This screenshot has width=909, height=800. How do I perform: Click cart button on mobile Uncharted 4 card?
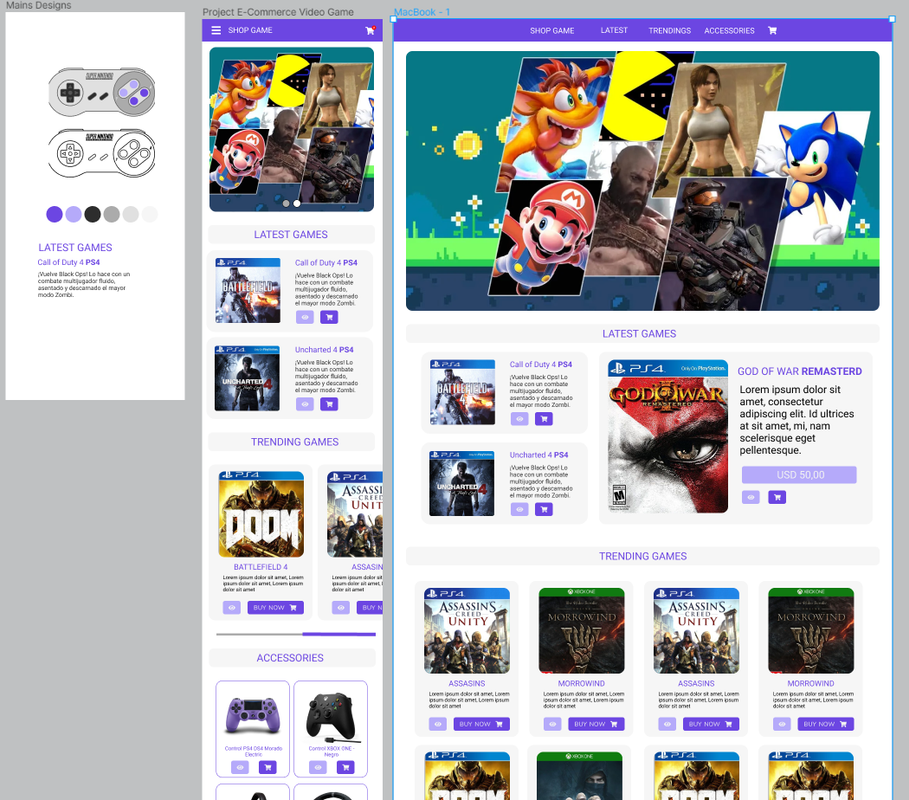tap(329, 404)
